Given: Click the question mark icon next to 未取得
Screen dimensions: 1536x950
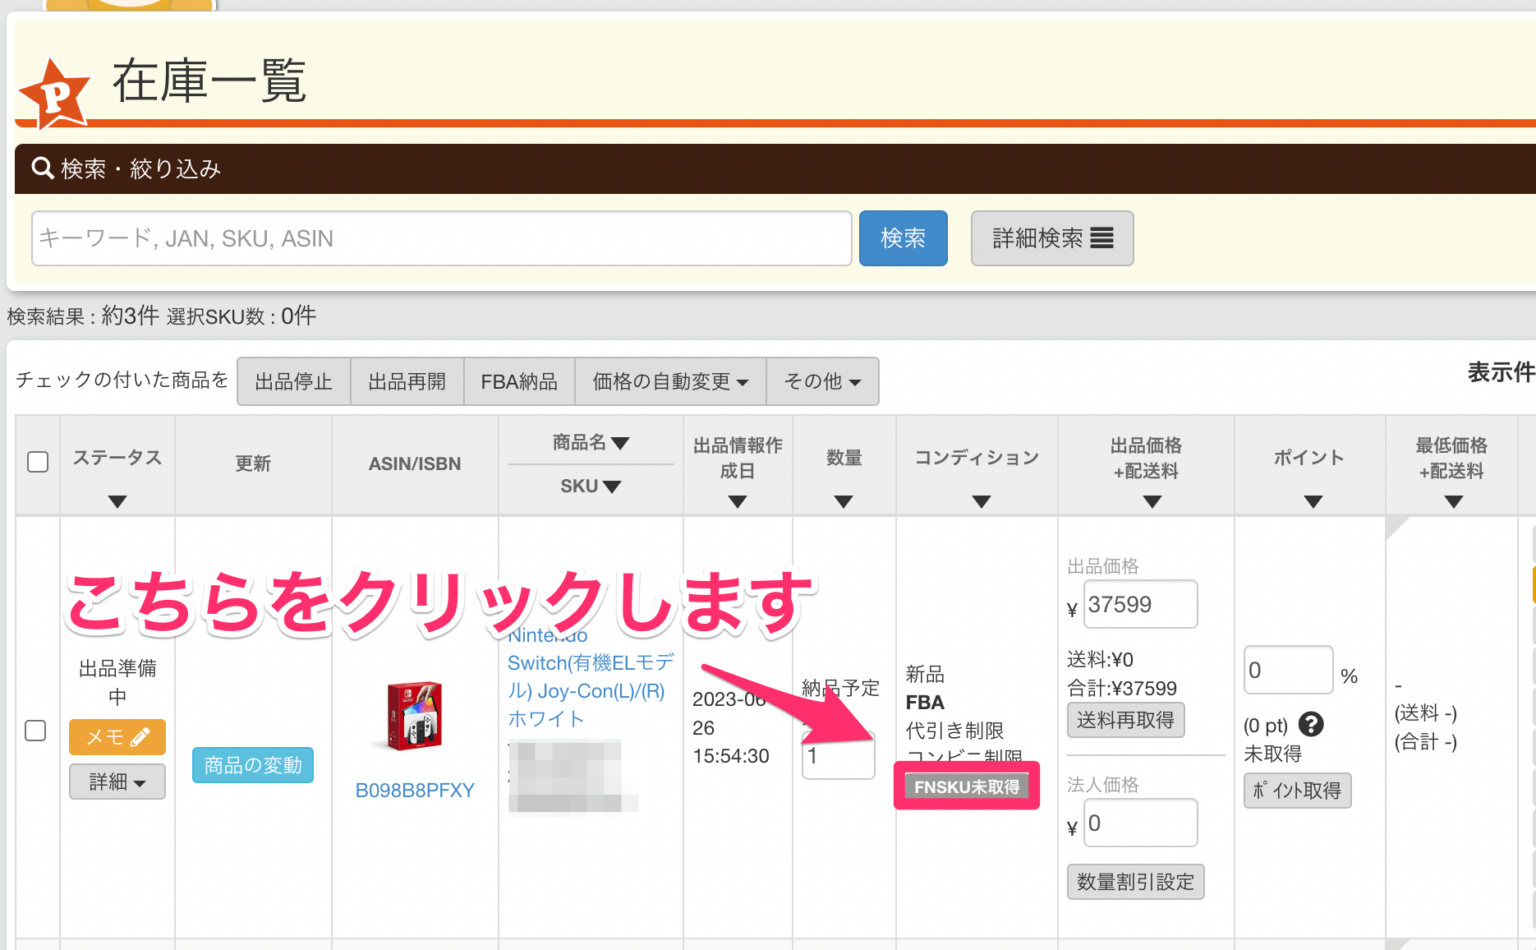Looking at the screenshot, I should 1310,724.
